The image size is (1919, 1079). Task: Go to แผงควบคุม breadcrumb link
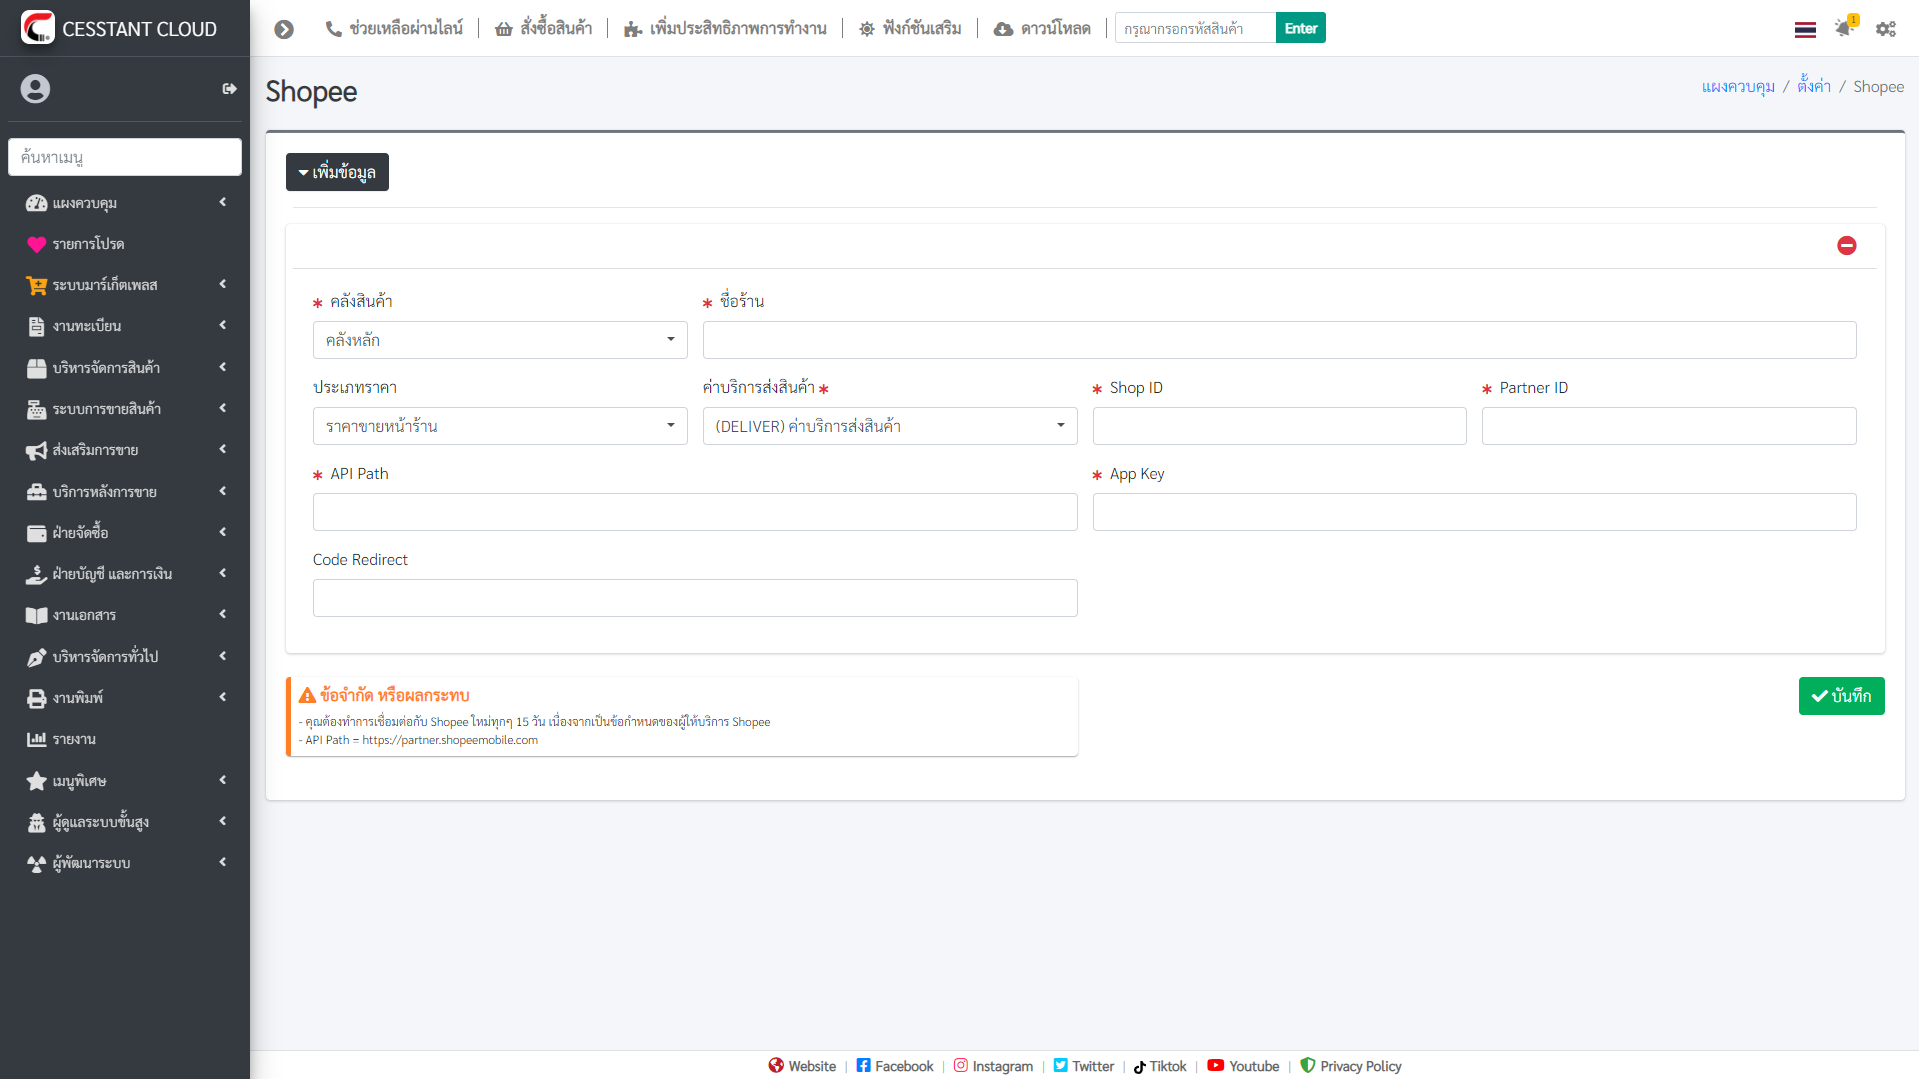click(1738, 87)
